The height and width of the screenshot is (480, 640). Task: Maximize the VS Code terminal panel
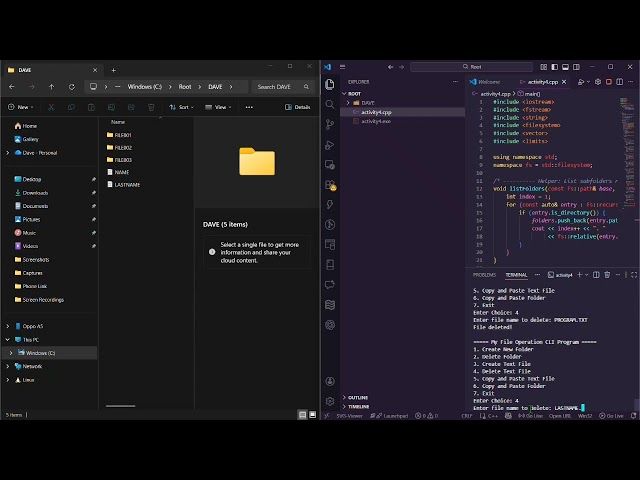click(x=634, y=275)
